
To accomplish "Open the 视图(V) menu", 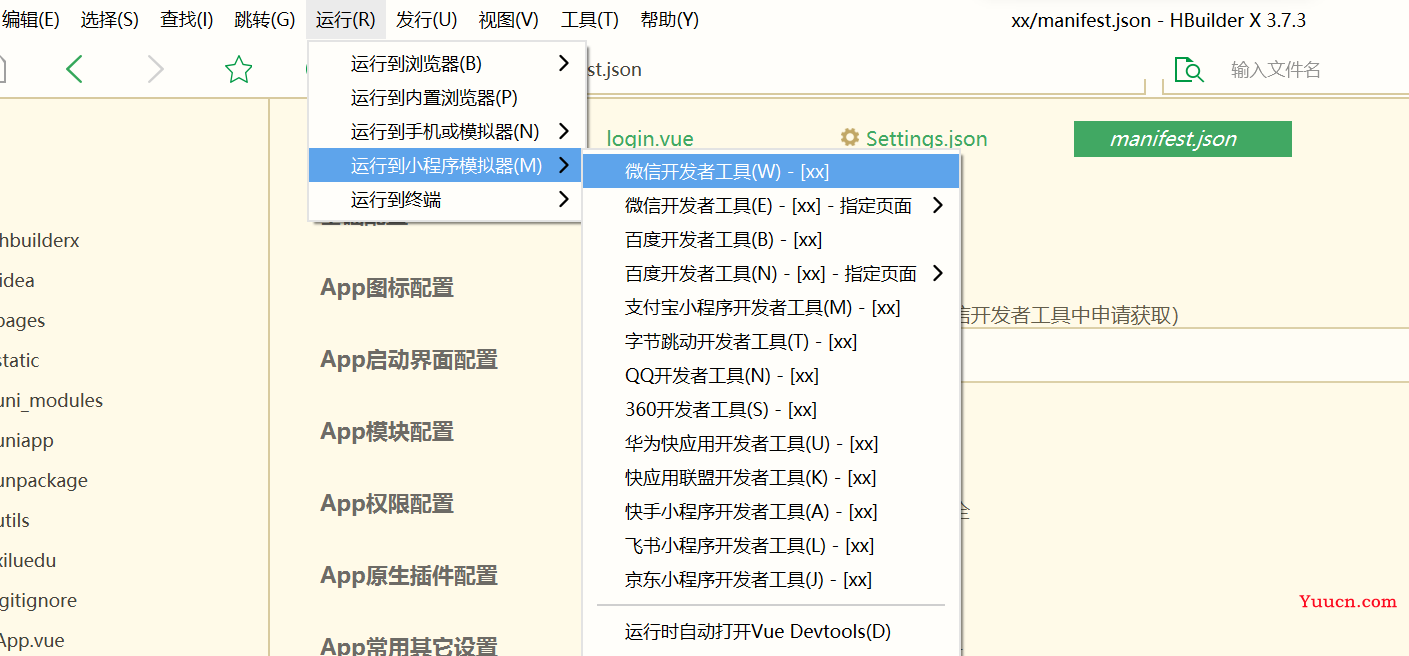I will tap(509, 20).
